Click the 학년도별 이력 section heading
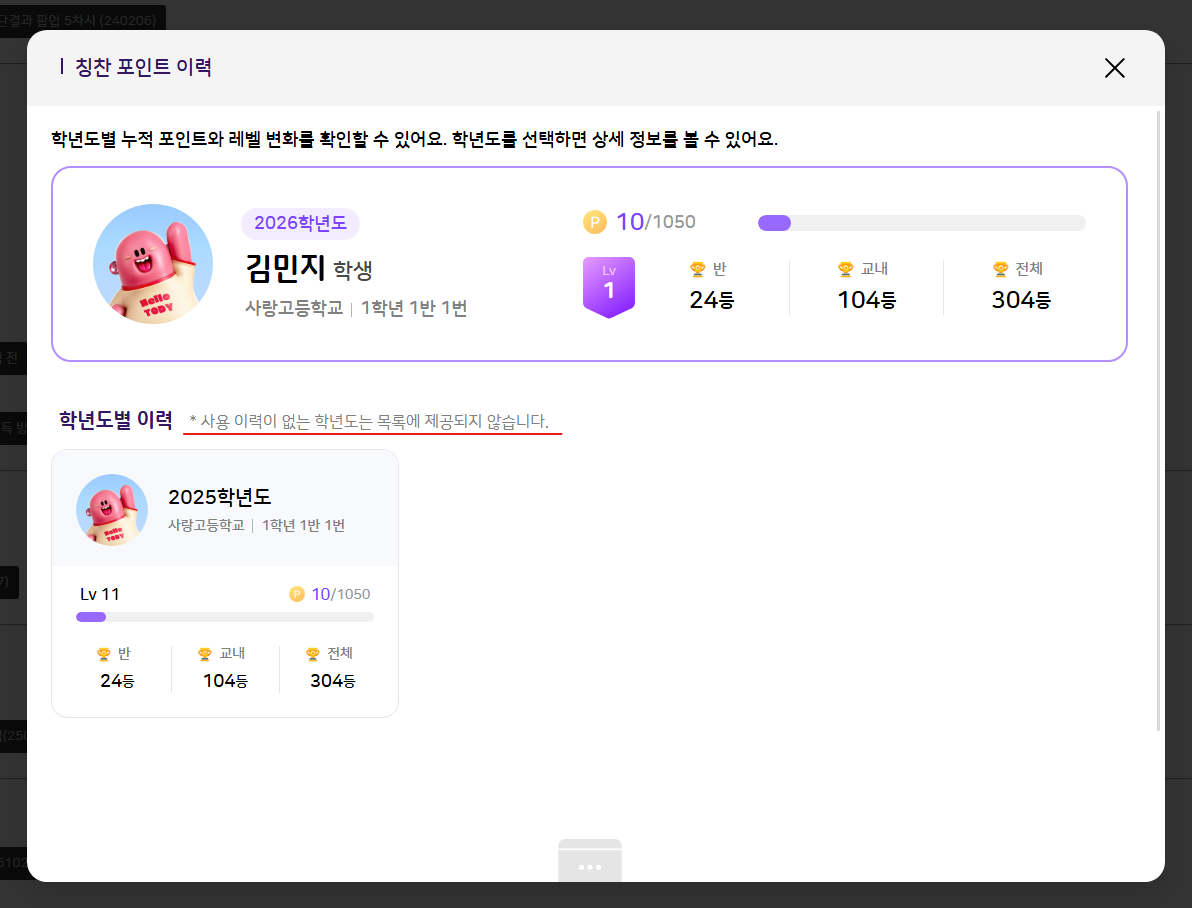The height and width of the screenshot is (908, 1192). coord(115,420)
